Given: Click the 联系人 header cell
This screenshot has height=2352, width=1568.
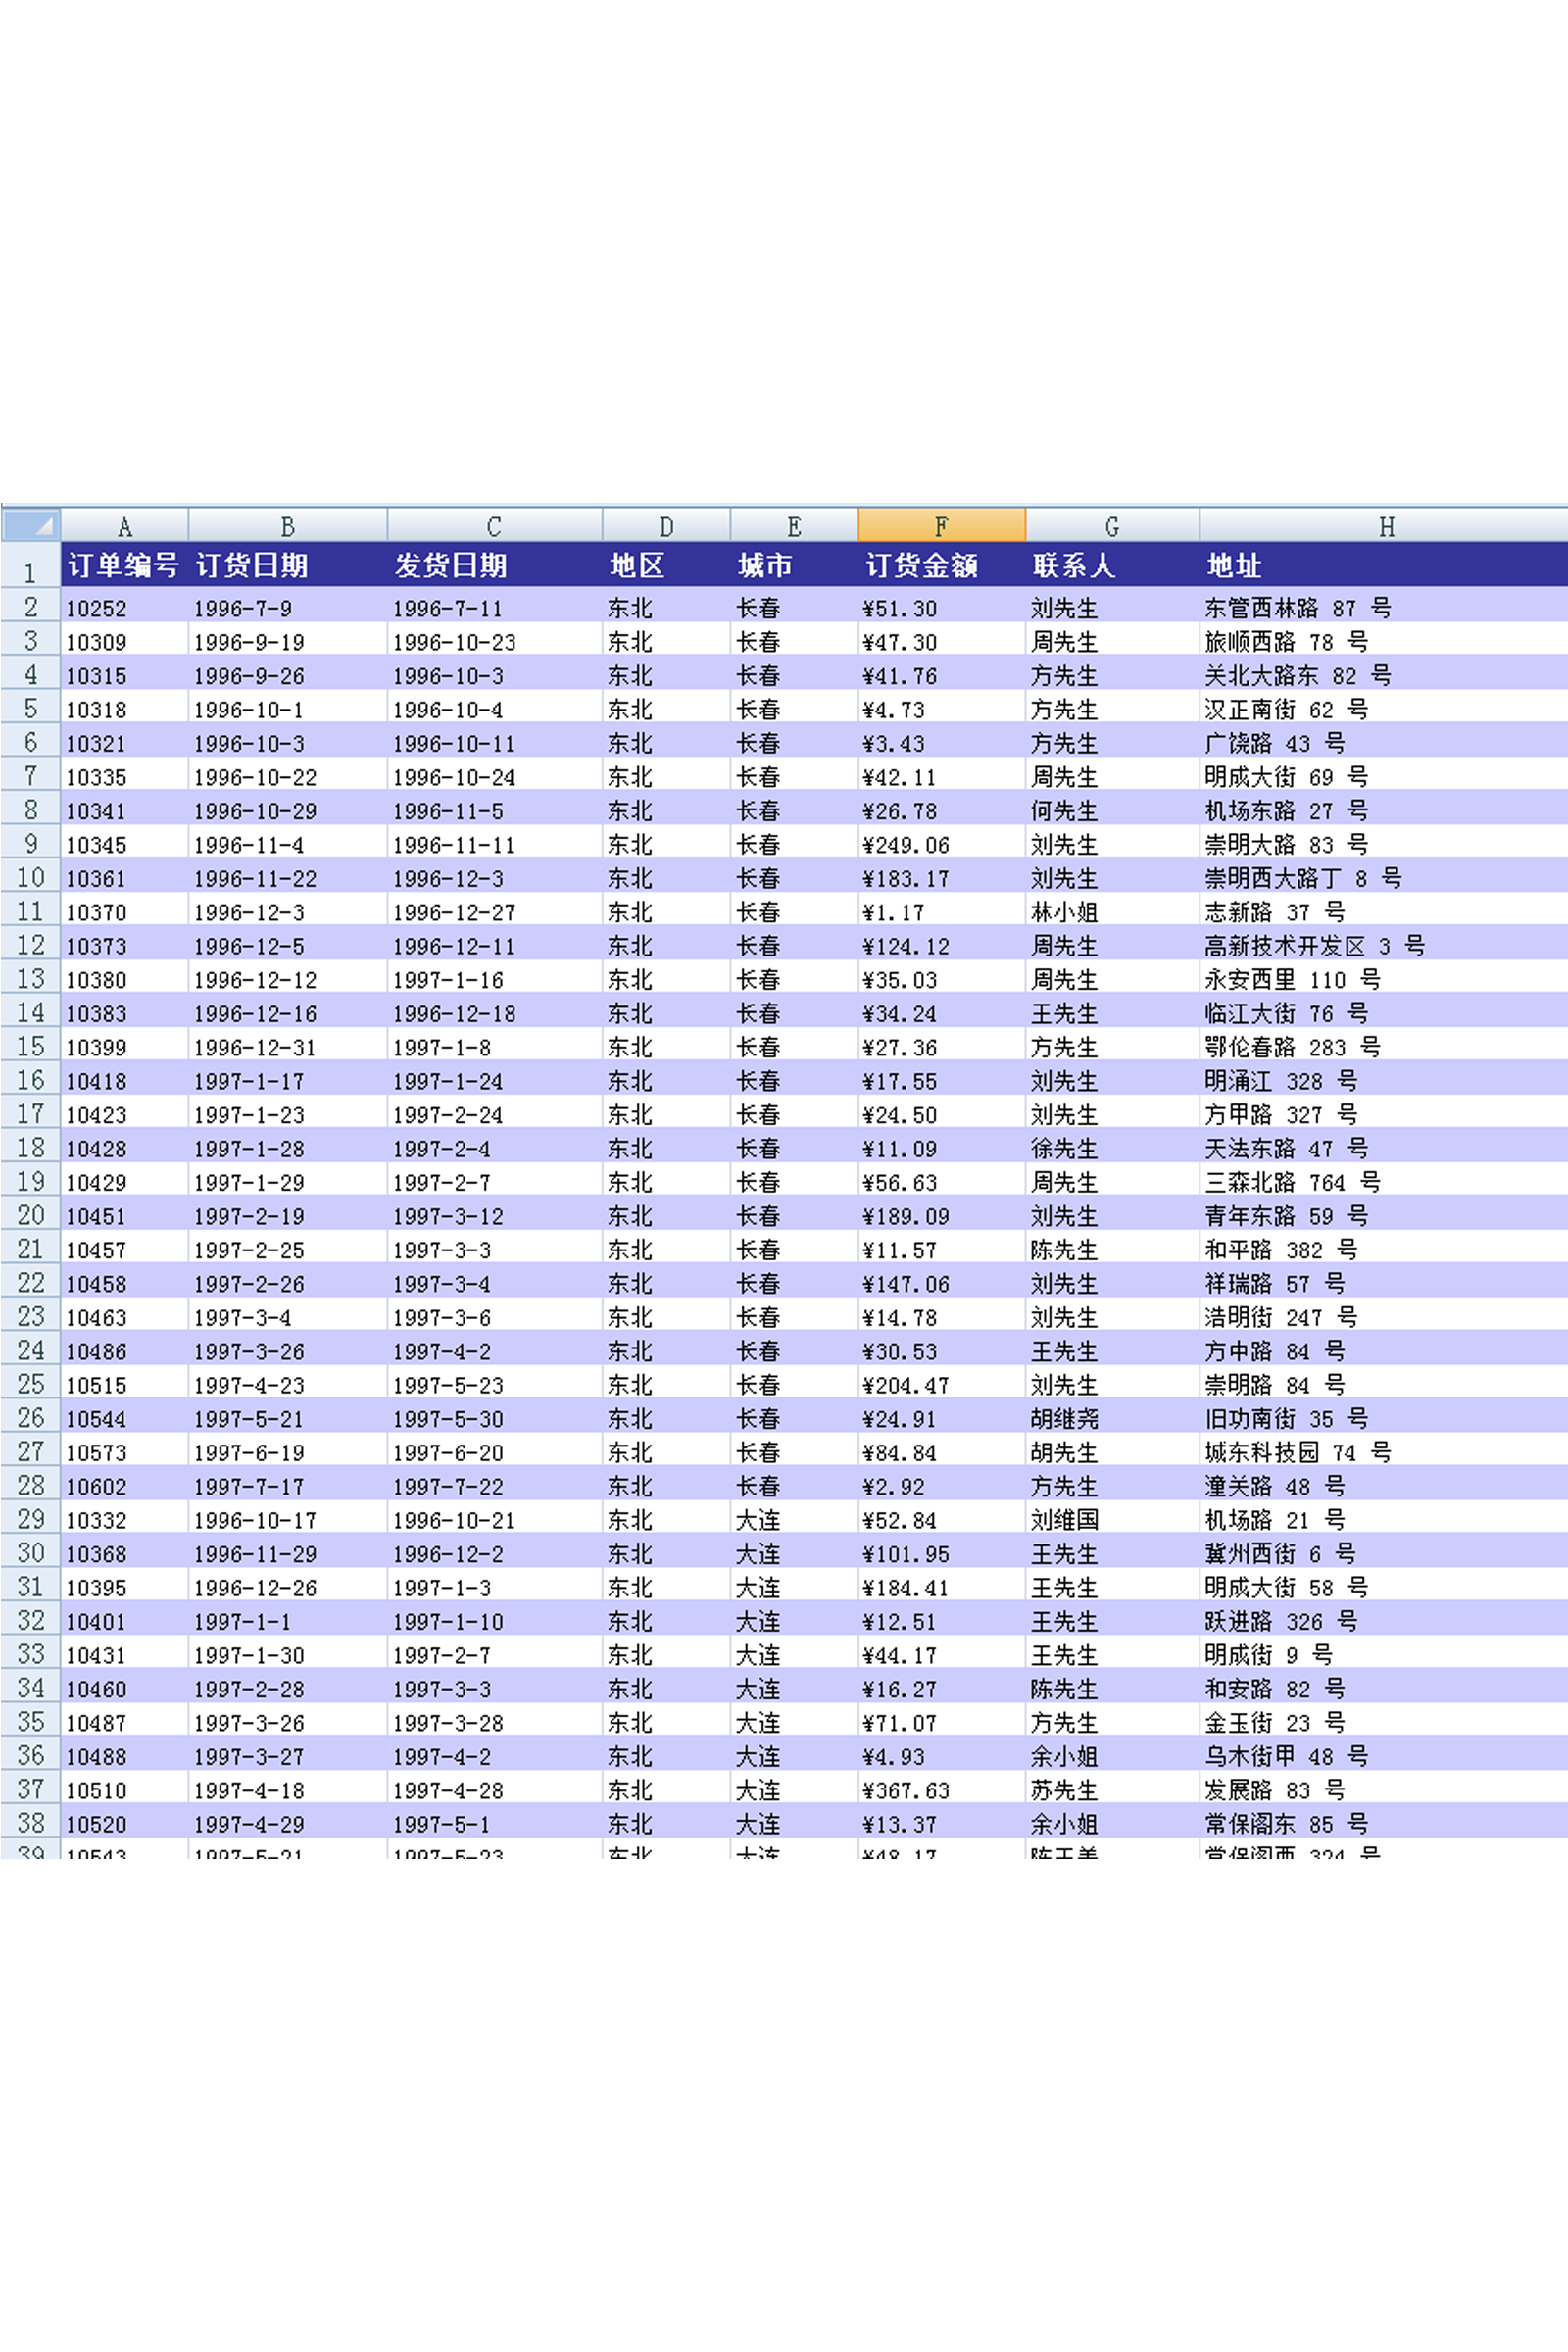Looking at the screenshot, I should pos(1111,566).
